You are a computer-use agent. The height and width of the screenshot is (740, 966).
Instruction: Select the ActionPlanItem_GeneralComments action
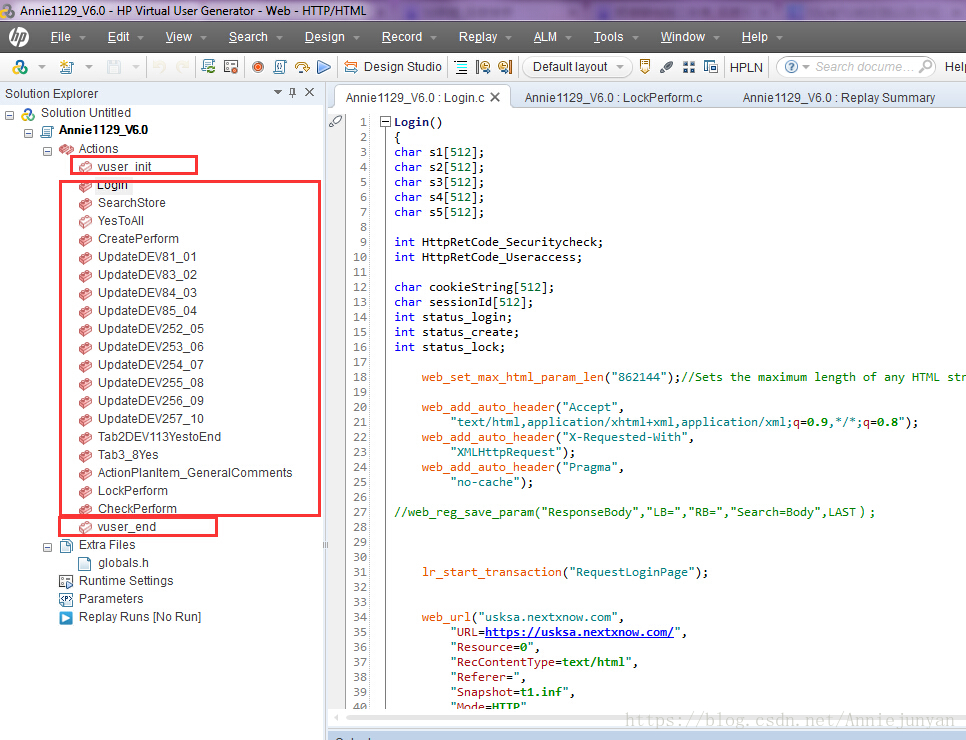[x=195, y=473]
